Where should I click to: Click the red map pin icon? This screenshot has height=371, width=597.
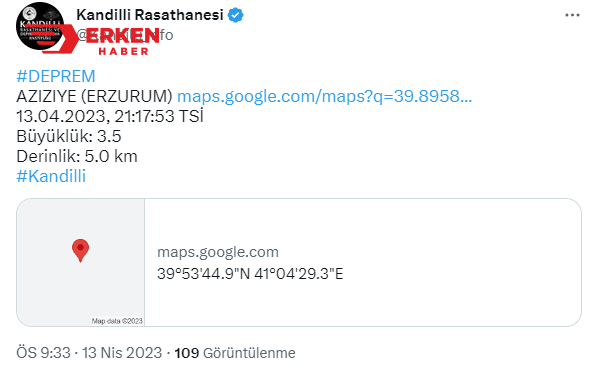coord(80,250)
